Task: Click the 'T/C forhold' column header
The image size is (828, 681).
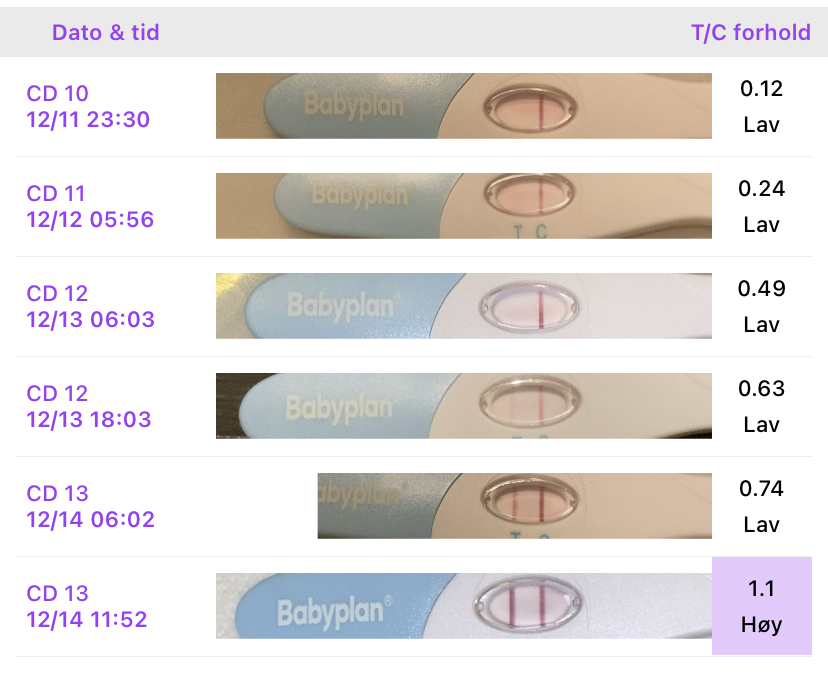Action: pos(750,32)
